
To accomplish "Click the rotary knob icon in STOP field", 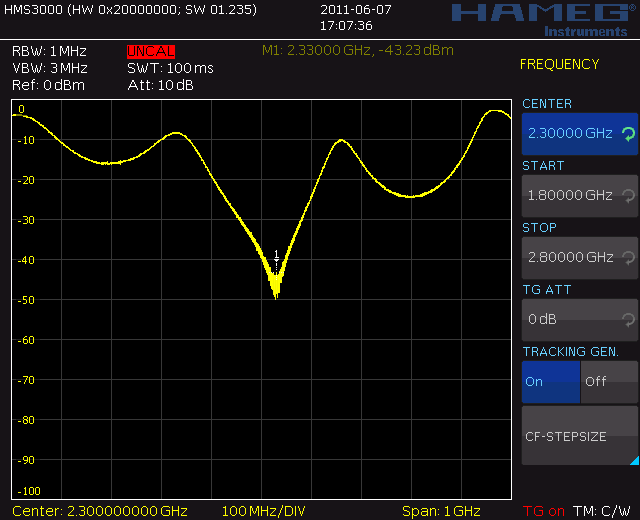I will pyautogui.click(x=628, y=258).
